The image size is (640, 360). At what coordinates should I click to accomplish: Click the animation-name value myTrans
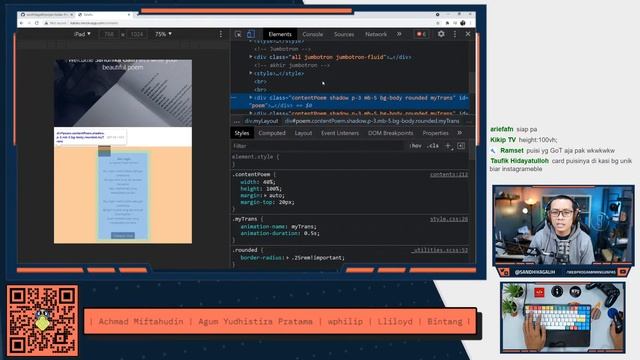(302, 227)
